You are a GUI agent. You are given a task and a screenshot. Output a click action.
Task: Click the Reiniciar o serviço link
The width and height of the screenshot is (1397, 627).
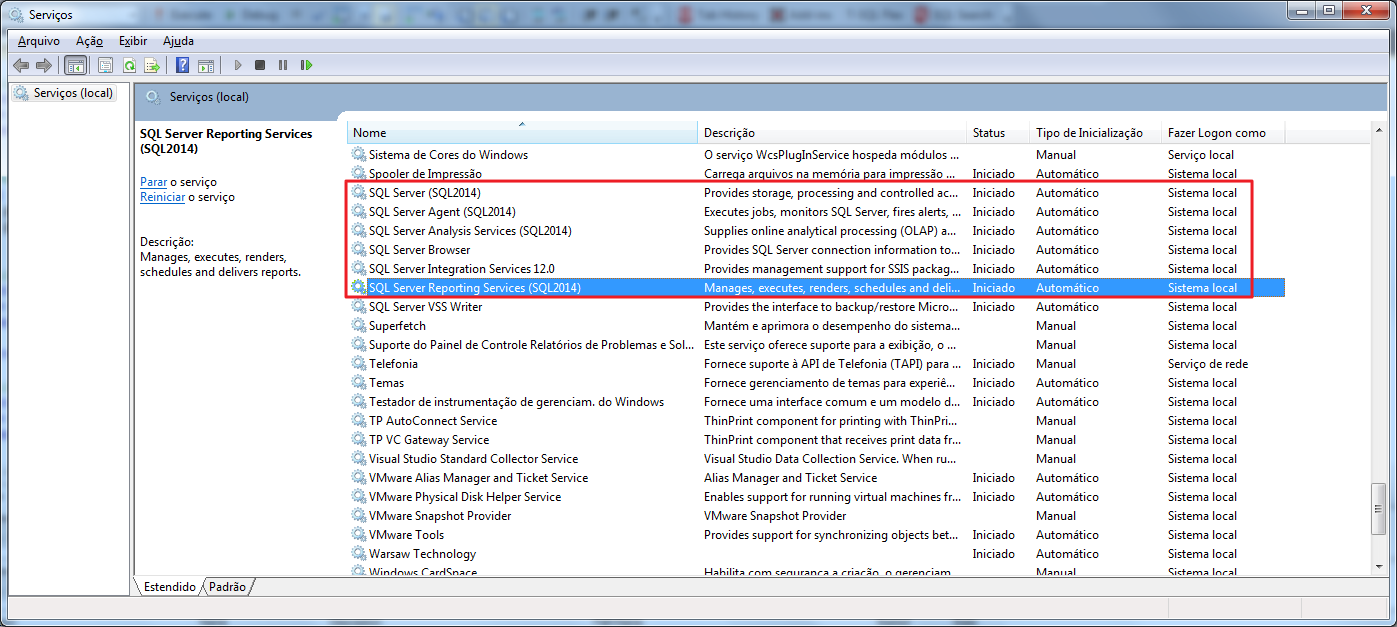click(162, 197)
